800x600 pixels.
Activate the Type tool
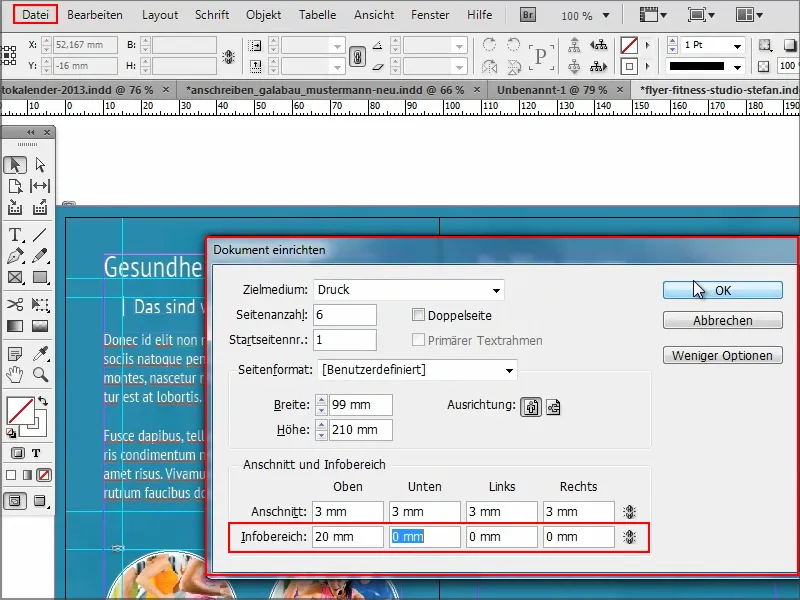point(15,235)
